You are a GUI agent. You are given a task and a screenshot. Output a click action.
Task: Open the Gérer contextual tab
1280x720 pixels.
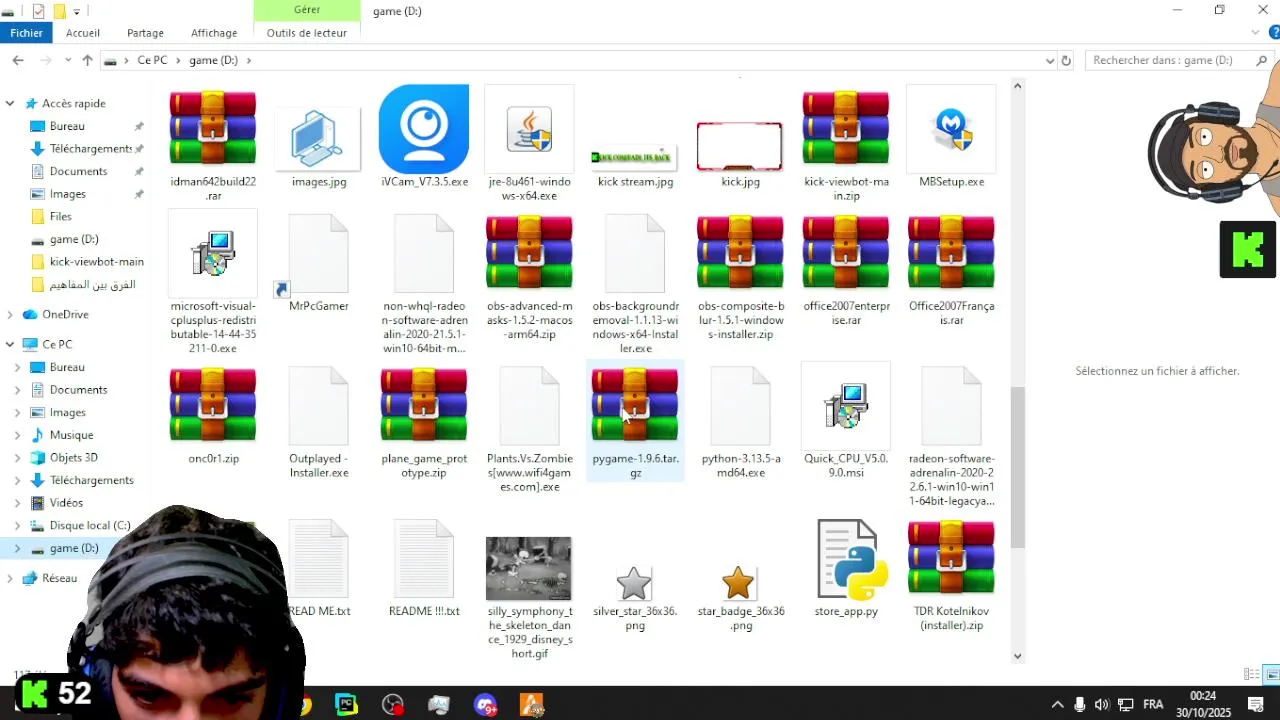pos(307,10)
